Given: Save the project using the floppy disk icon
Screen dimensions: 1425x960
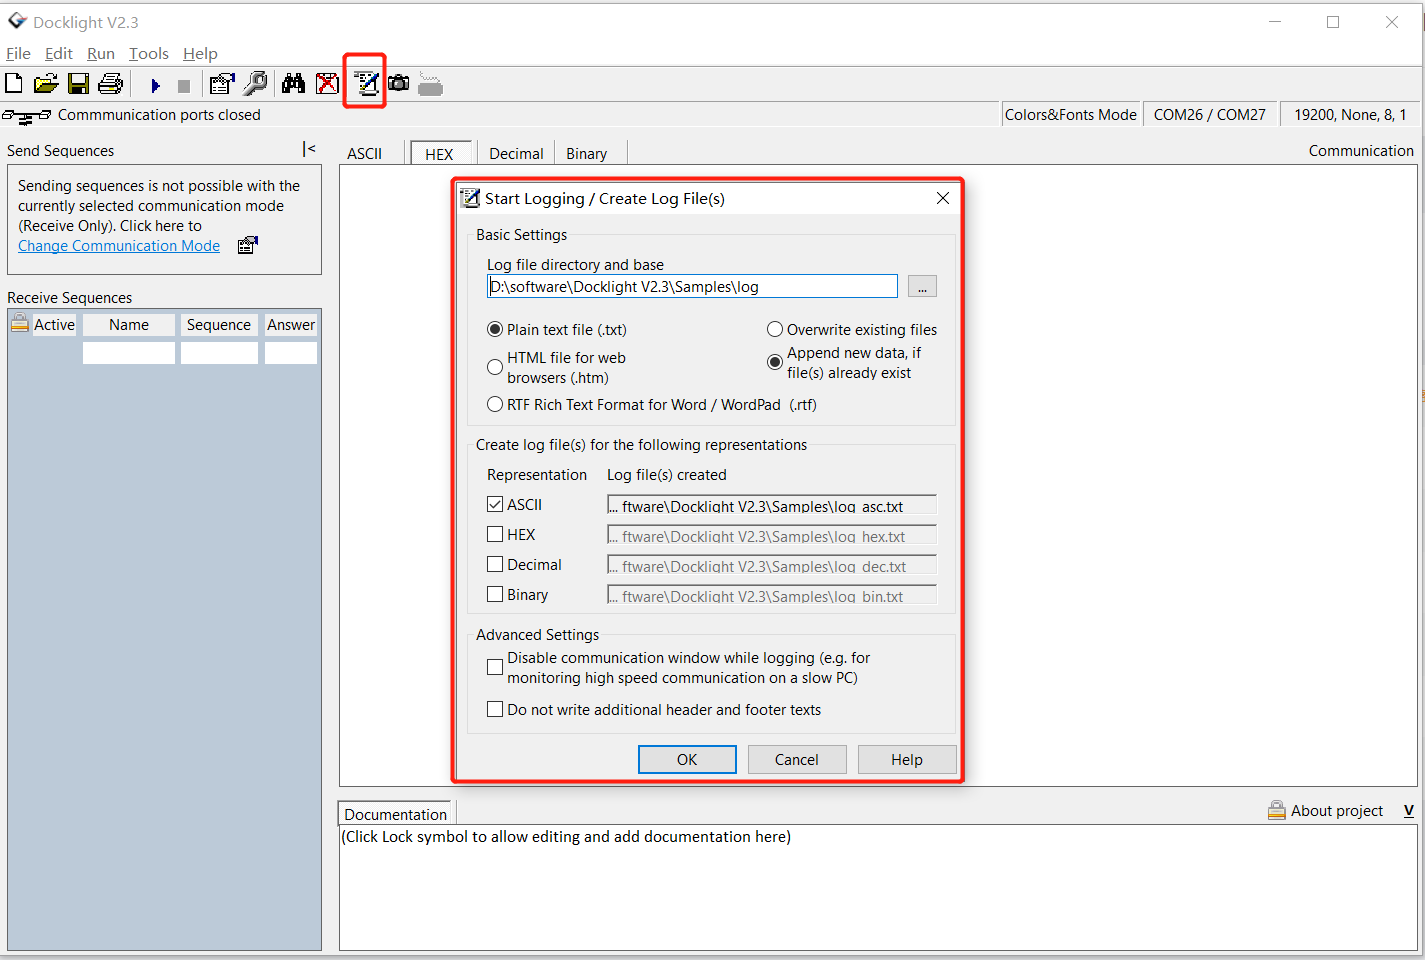Looking at the screenshot, I should click(x=78, y=84).
